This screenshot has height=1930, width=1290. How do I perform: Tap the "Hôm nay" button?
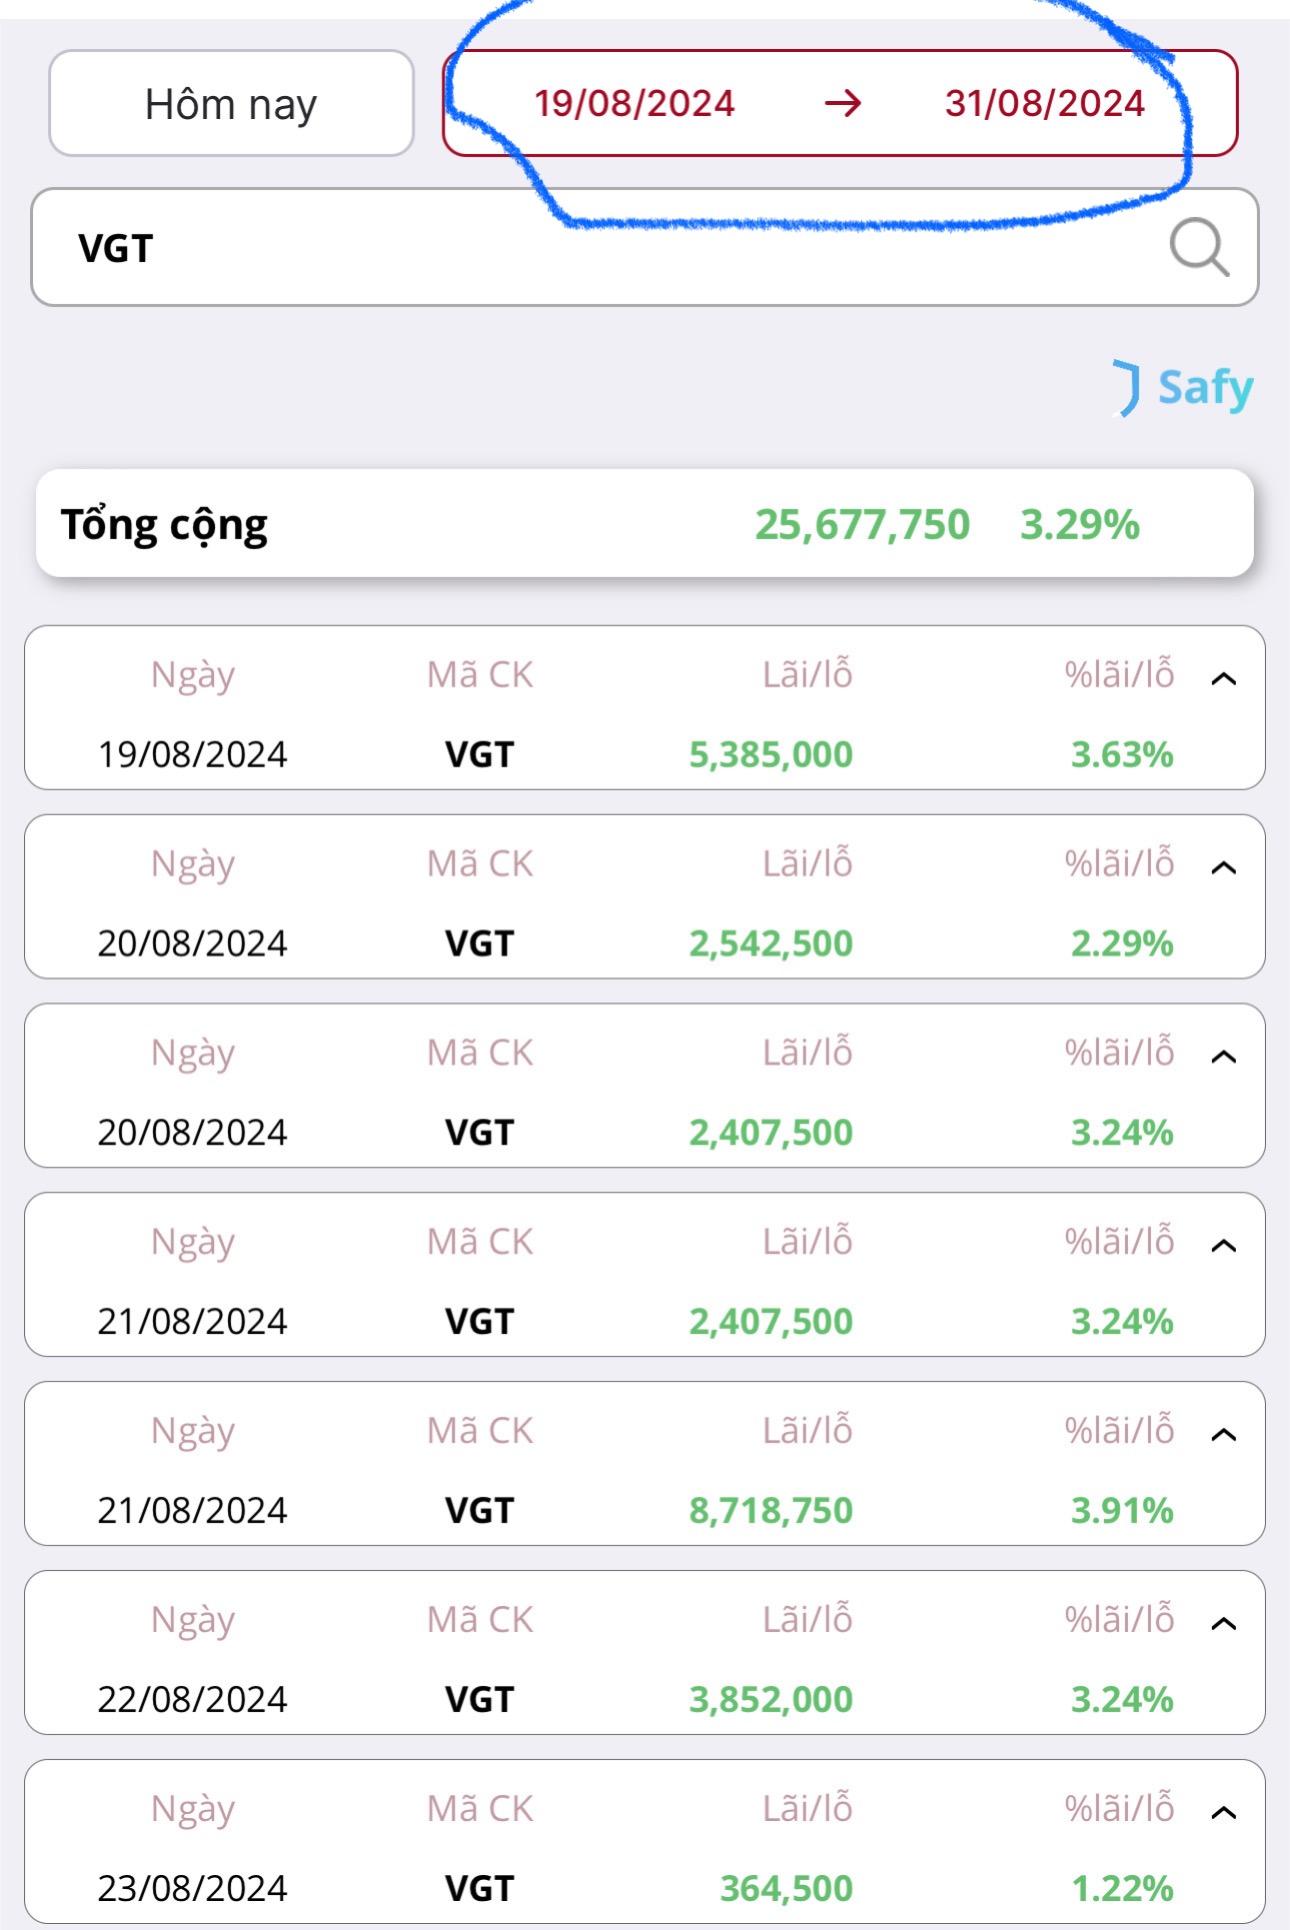click(x=231, y=104)
